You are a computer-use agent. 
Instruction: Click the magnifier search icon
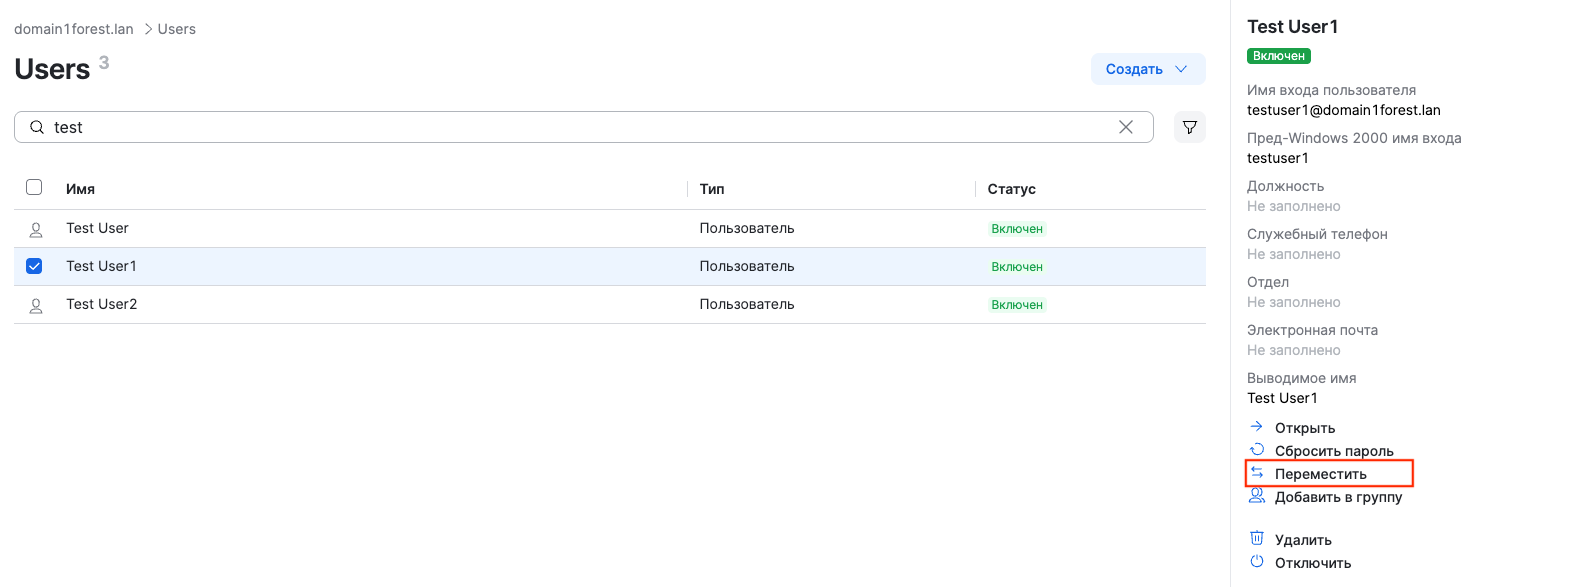pos(37,127)
